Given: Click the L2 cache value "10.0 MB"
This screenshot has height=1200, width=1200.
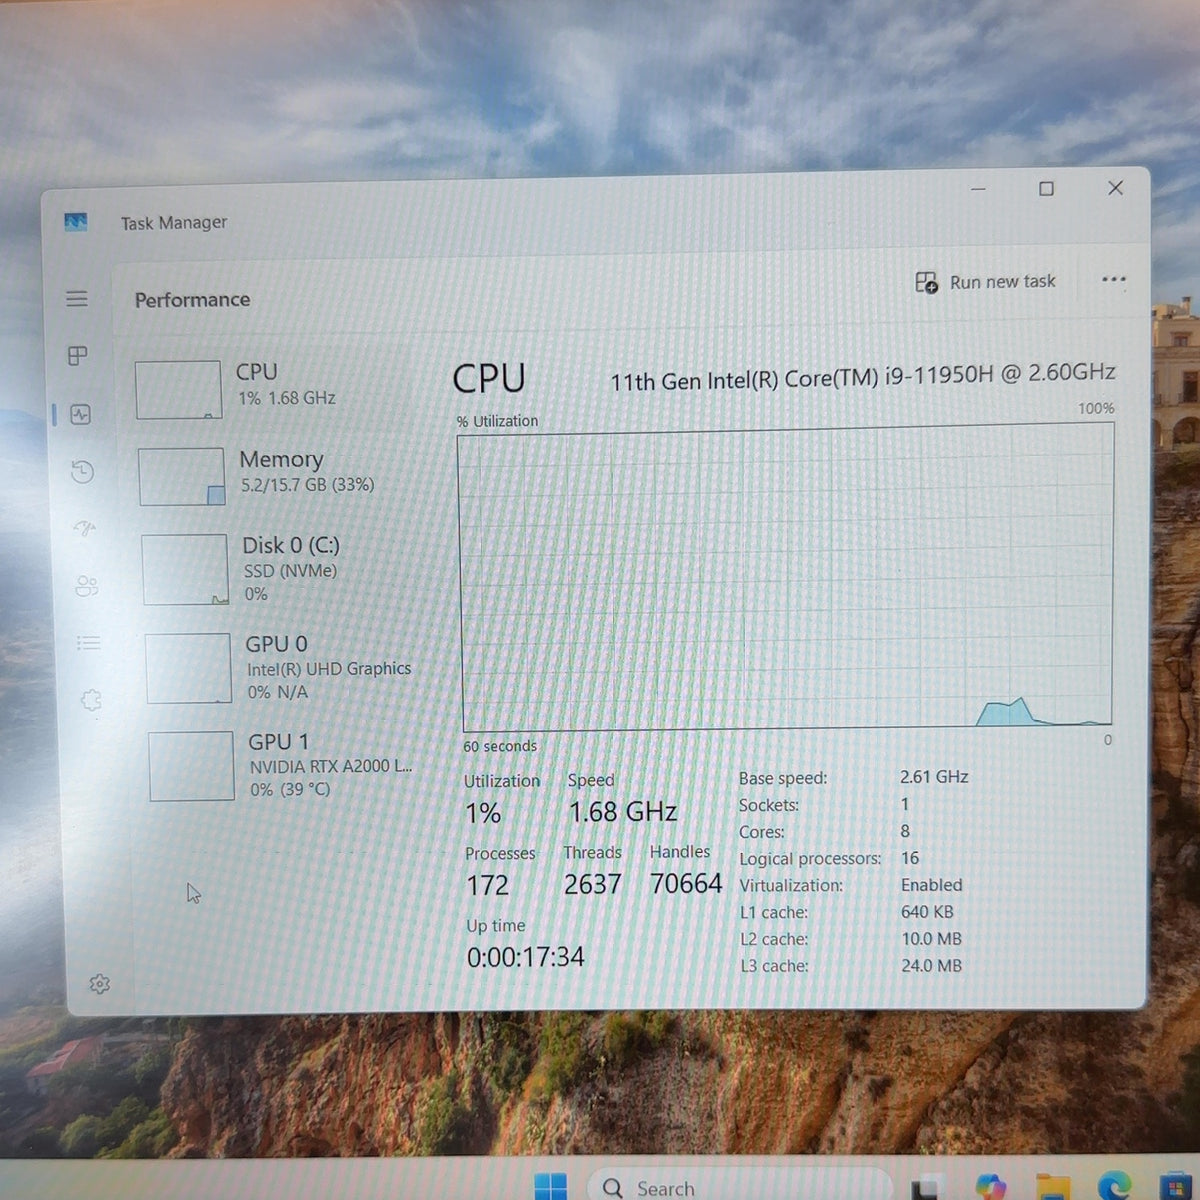Looking at the screenshot, I should (x=931, y=939).
